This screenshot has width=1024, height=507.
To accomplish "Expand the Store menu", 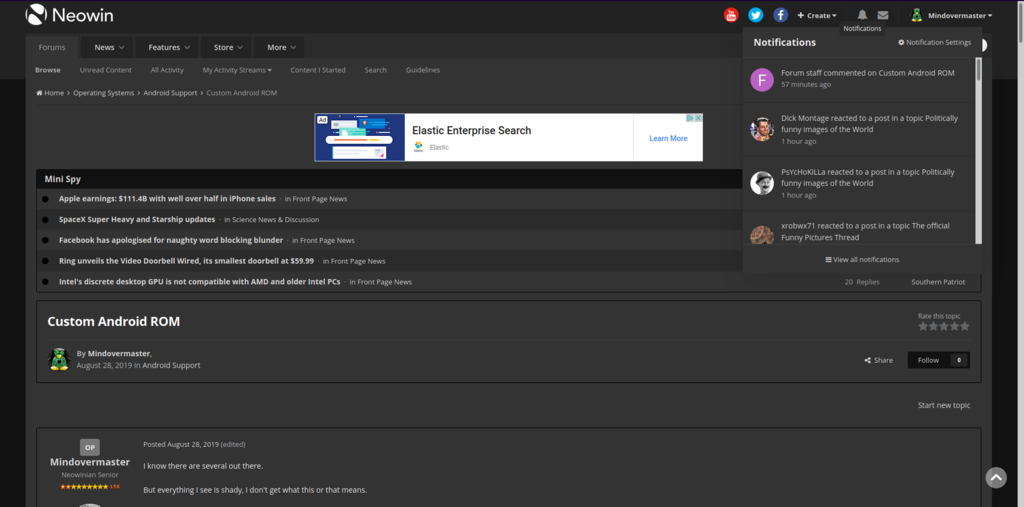I will tap(228, 47).
